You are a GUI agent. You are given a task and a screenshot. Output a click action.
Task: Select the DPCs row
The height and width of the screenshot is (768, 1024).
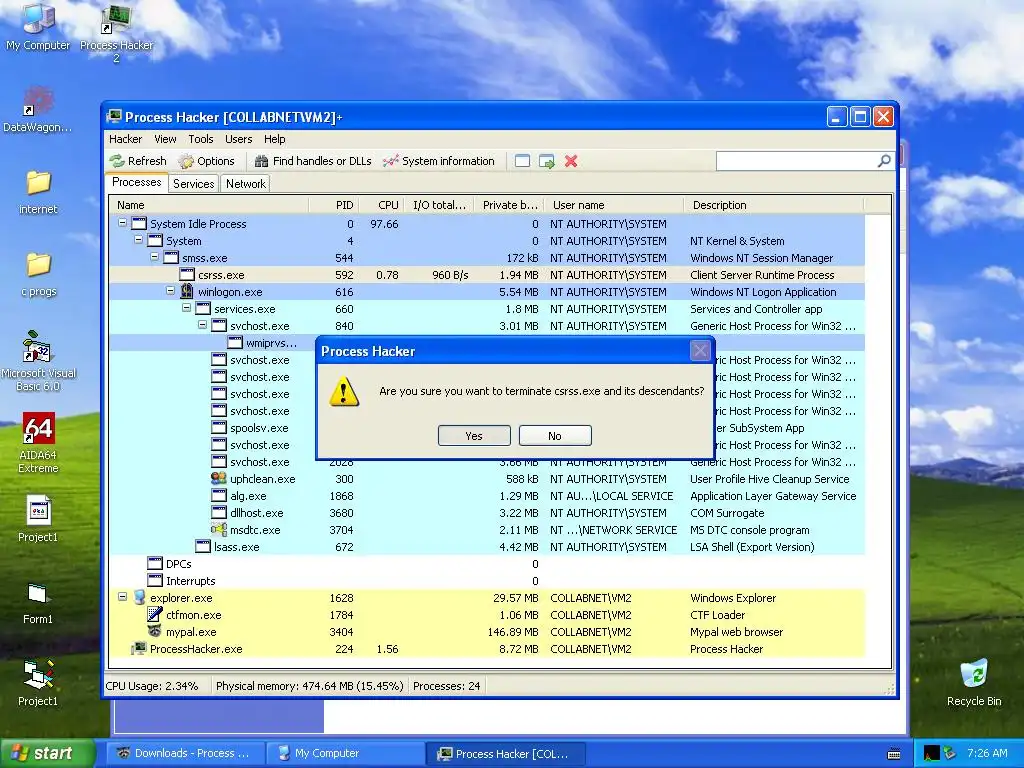(487, 564)
